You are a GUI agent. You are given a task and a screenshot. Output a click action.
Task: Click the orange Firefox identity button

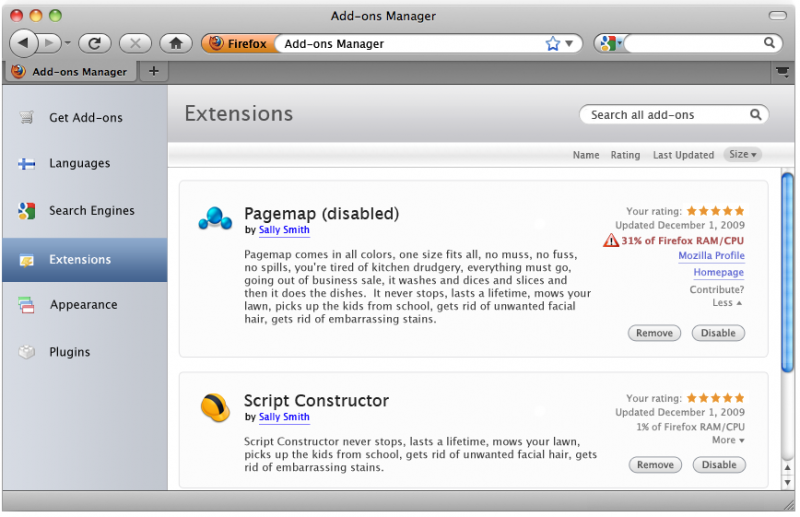point(239,43)
